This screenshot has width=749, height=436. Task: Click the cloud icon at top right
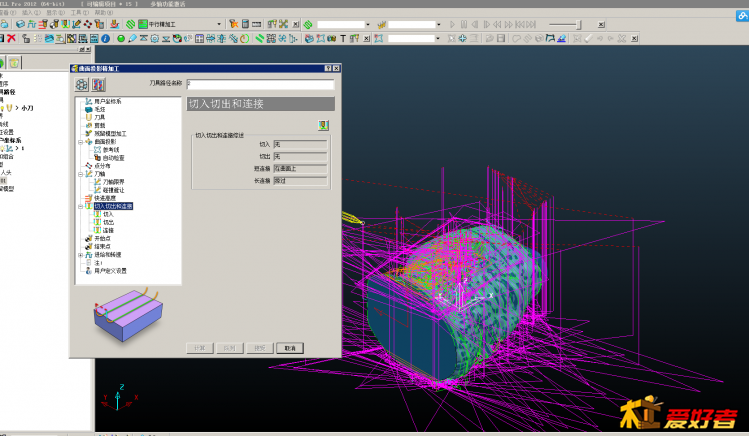tap(742, 15)
